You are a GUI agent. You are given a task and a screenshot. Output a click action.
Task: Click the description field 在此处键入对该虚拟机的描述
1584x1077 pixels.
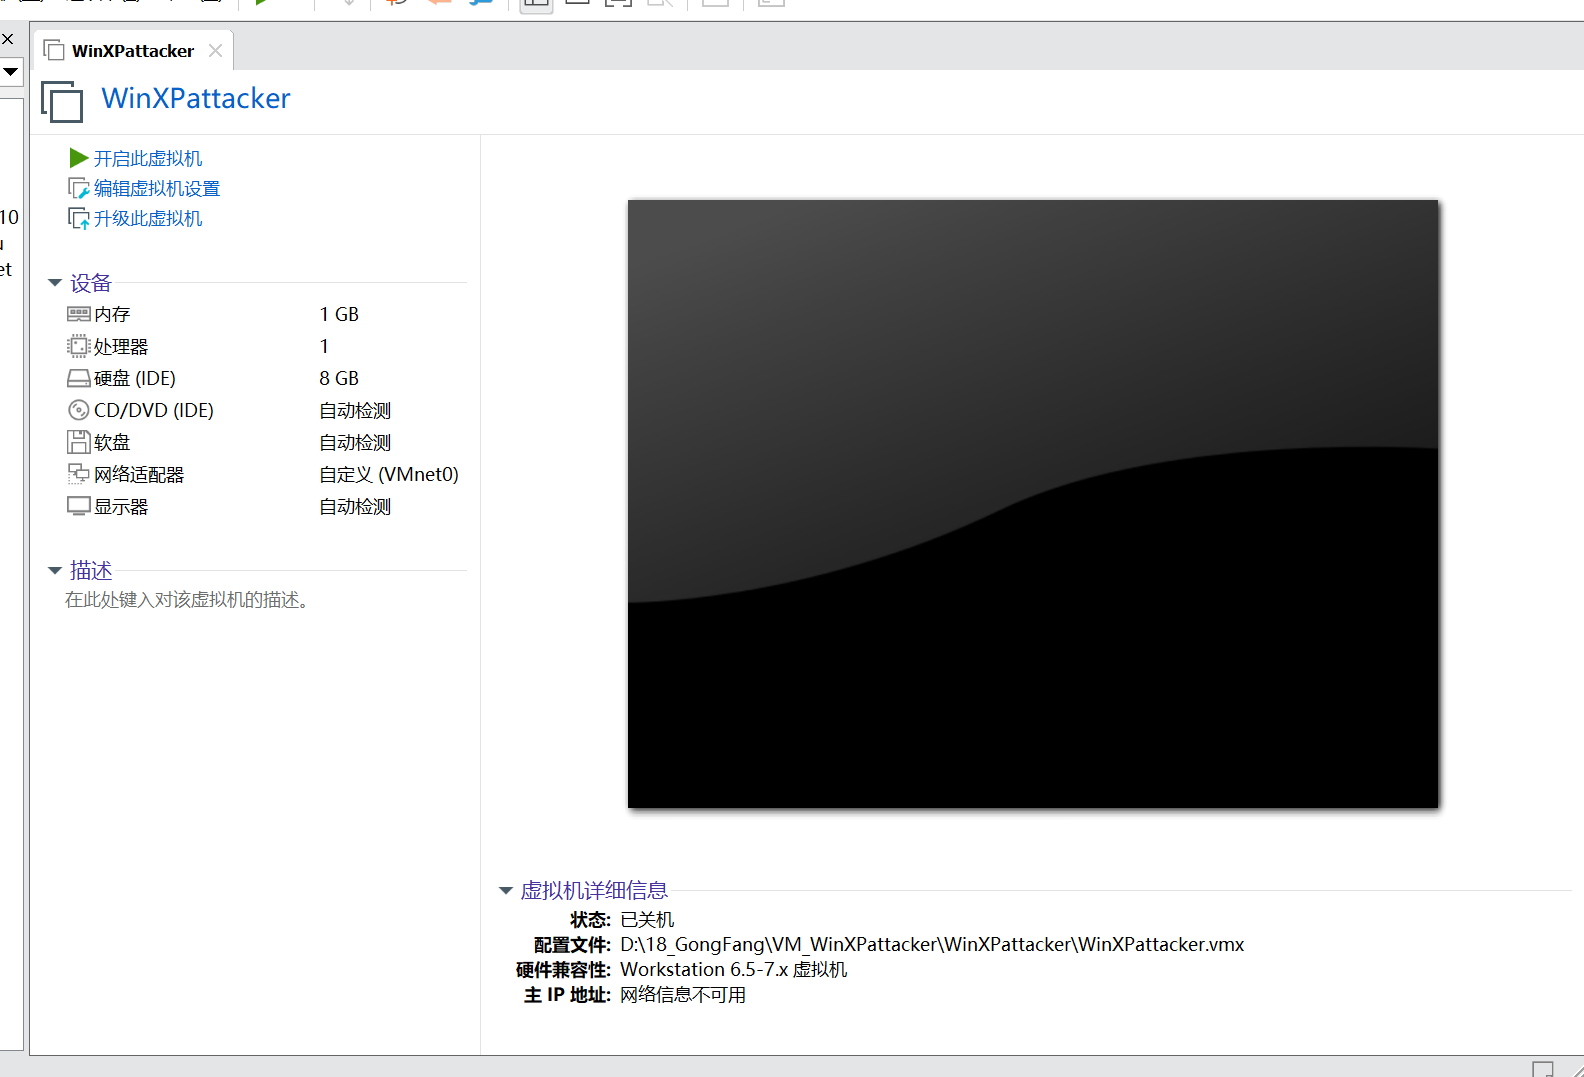187,600
